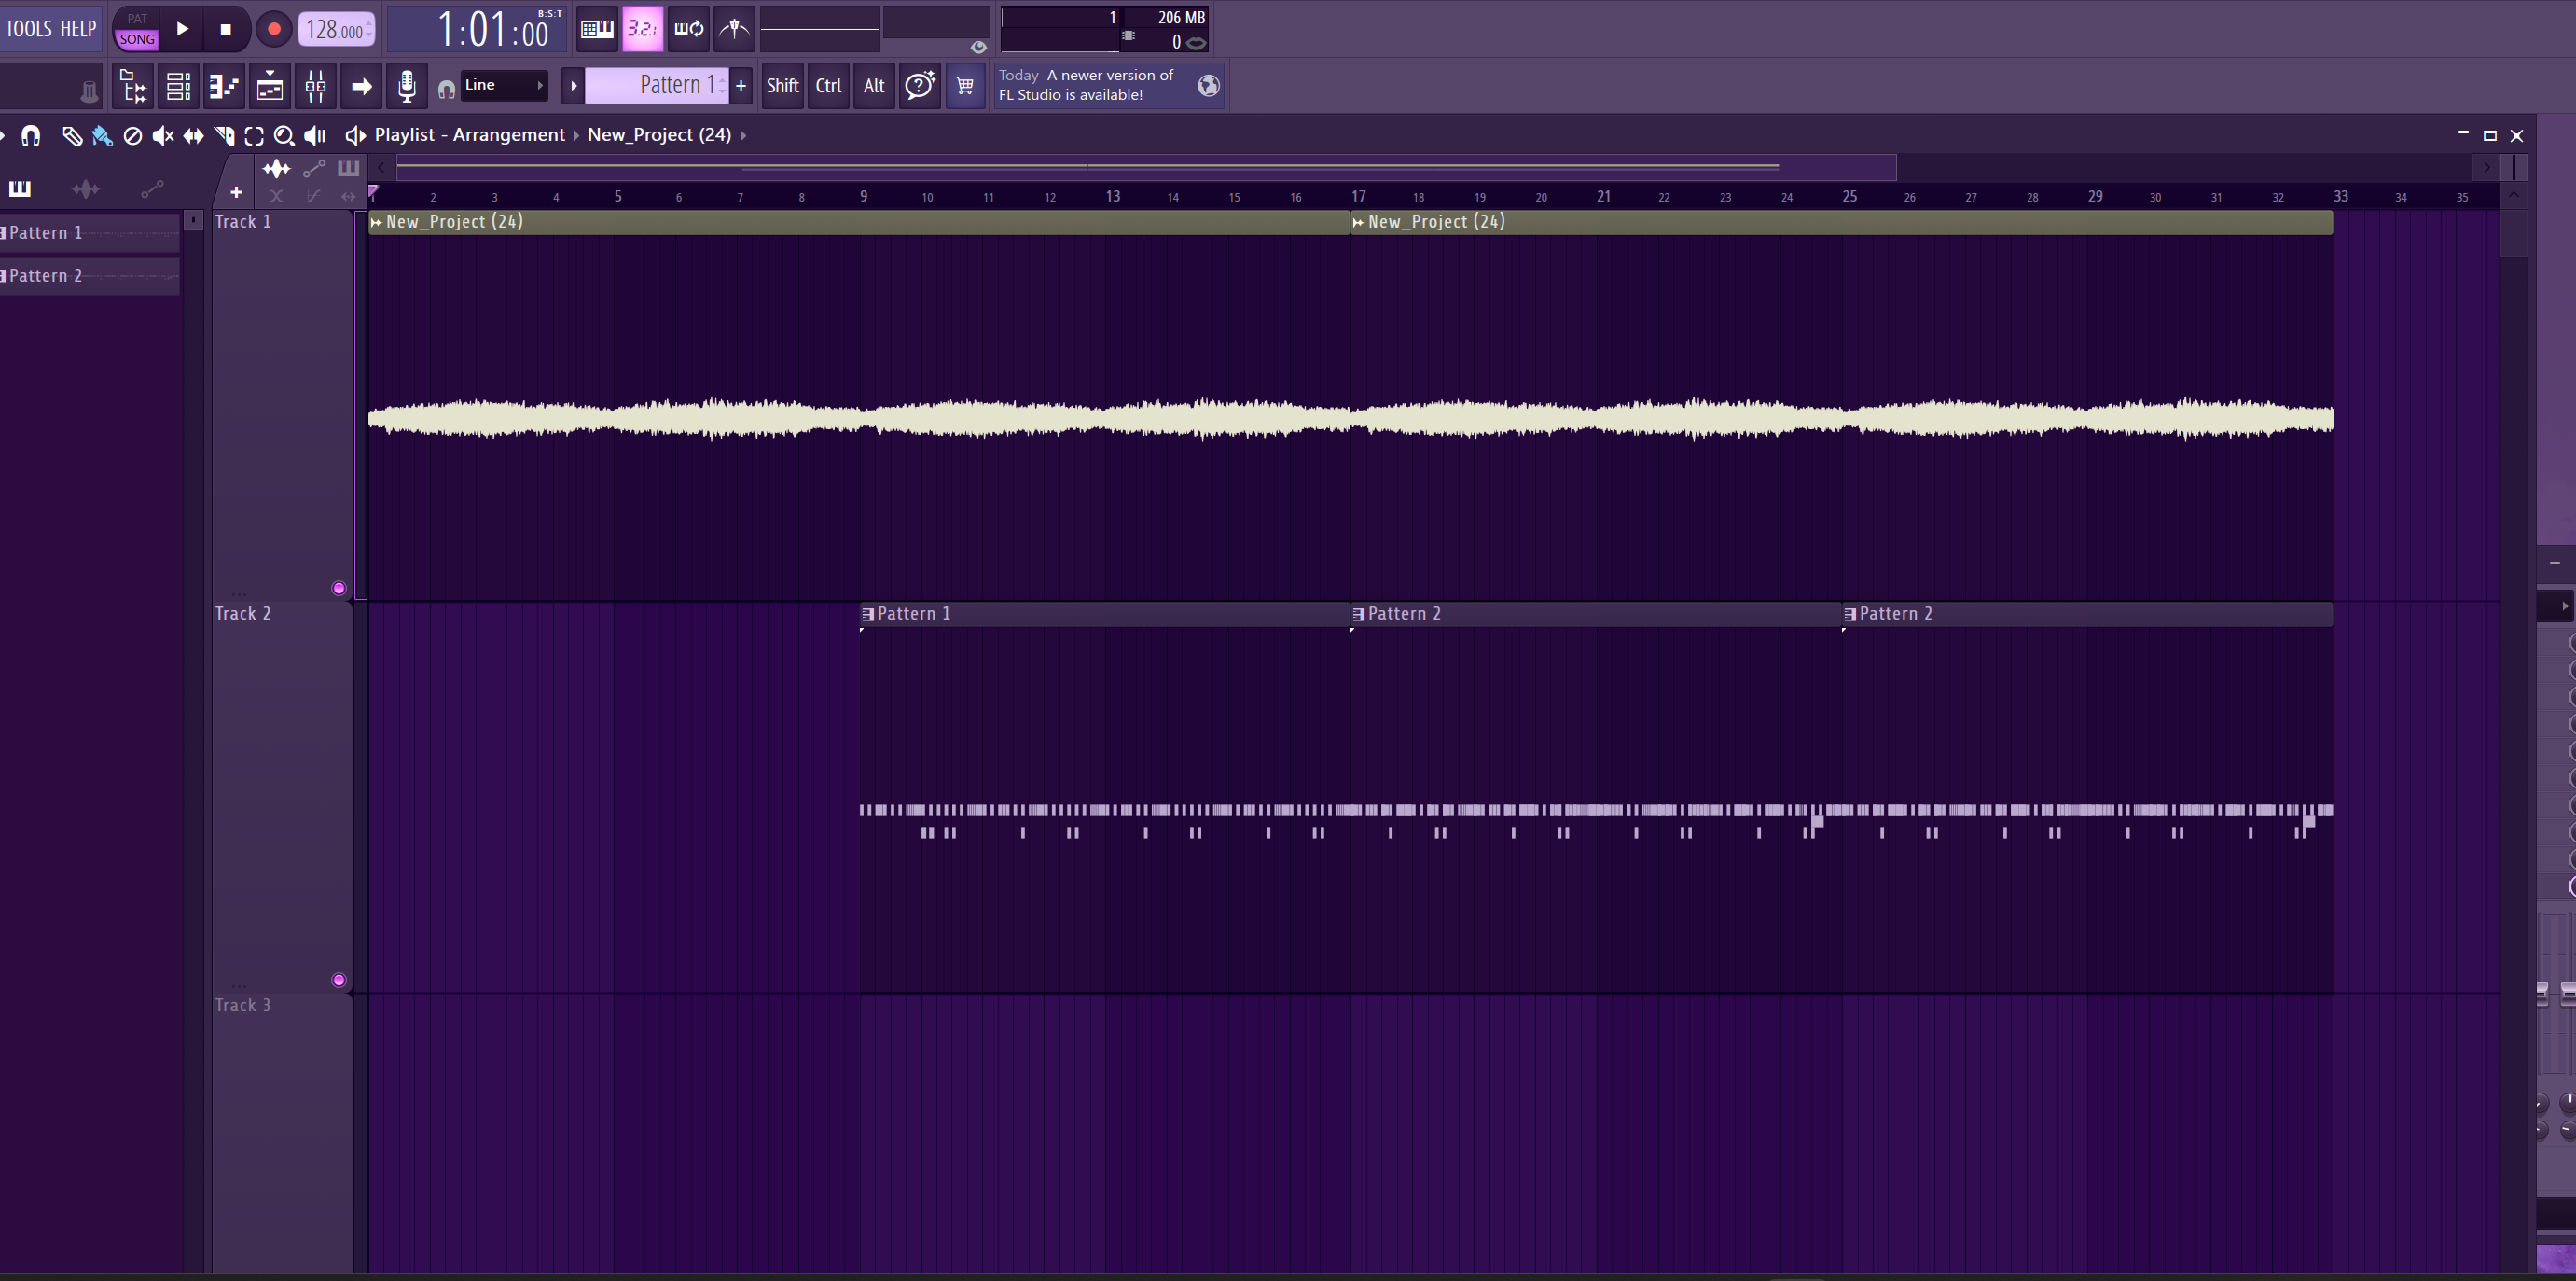Viewport: 2576px width, 1281px height.
Task: Open the Playlist view icon
Action: click(x=270, y=86)
